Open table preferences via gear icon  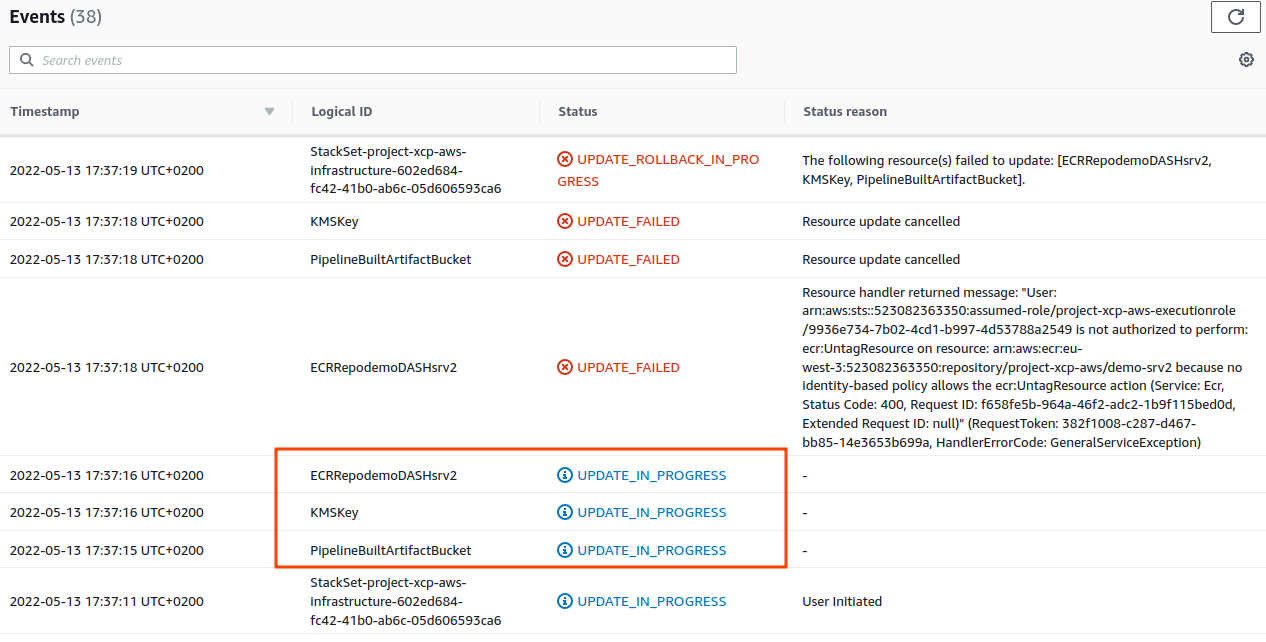pos(1246,59)
